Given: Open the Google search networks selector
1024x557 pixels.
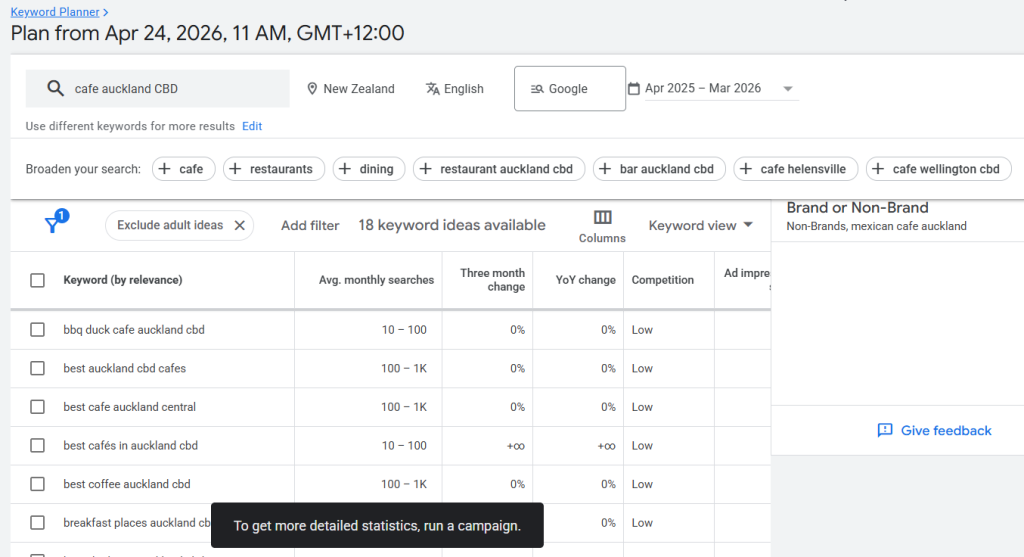Looking at the screenshot, I should (569, 88).
